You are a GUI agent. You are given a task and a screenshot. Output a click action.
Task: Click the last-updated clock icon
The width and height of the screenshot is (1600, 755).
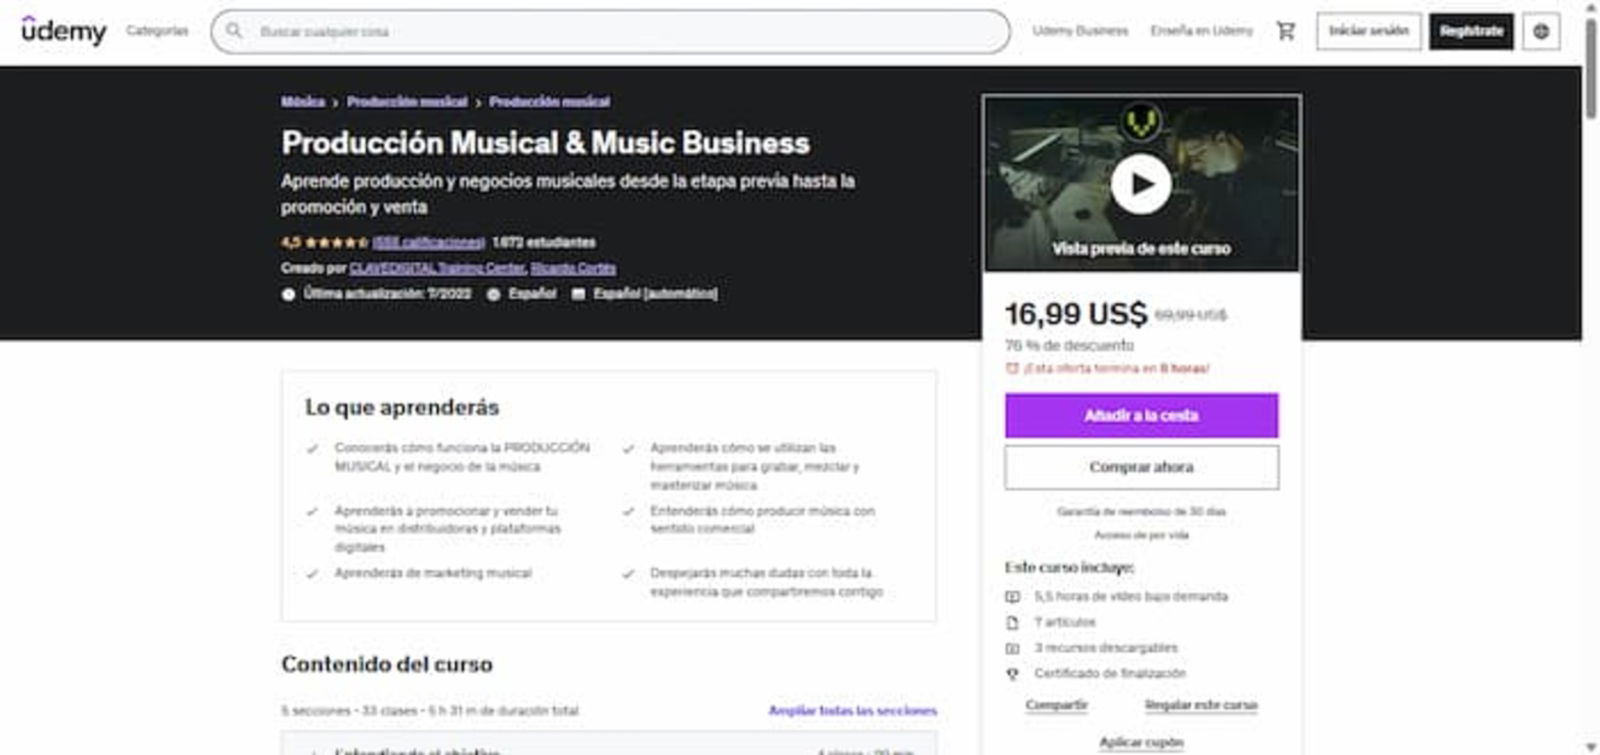[x=289, y=294]
